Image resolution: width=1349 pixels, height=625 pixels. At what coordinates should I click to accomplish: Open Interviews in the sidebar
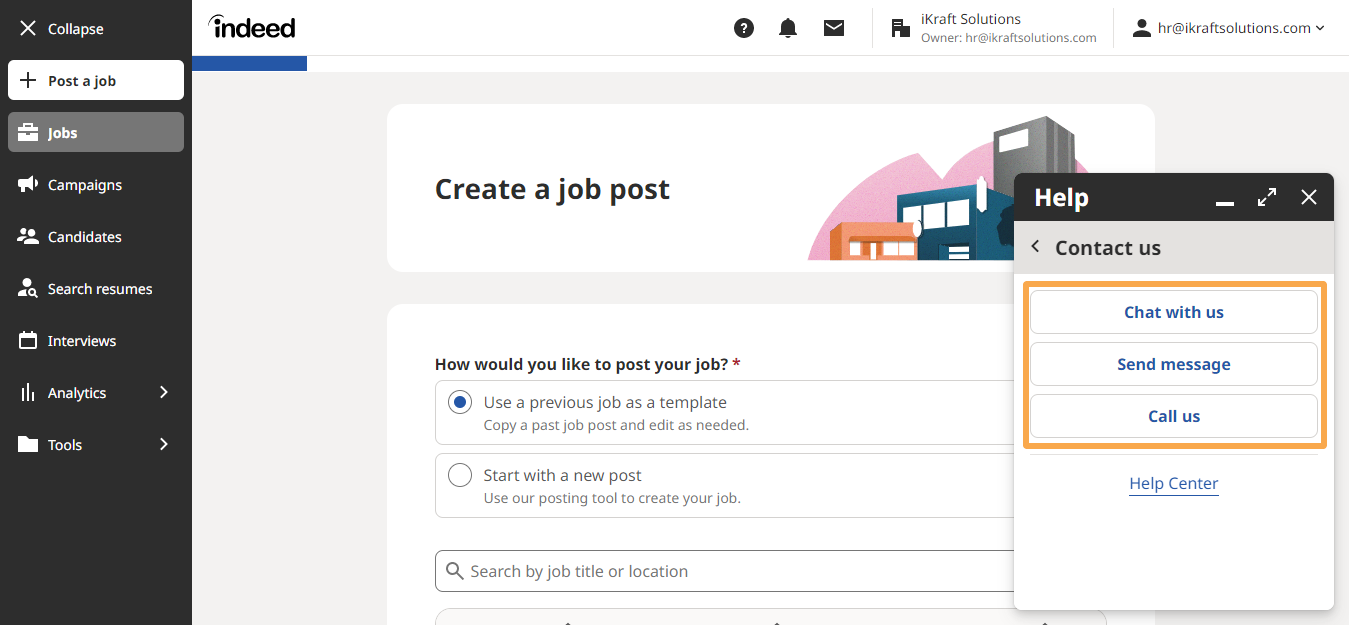(96, 340)
